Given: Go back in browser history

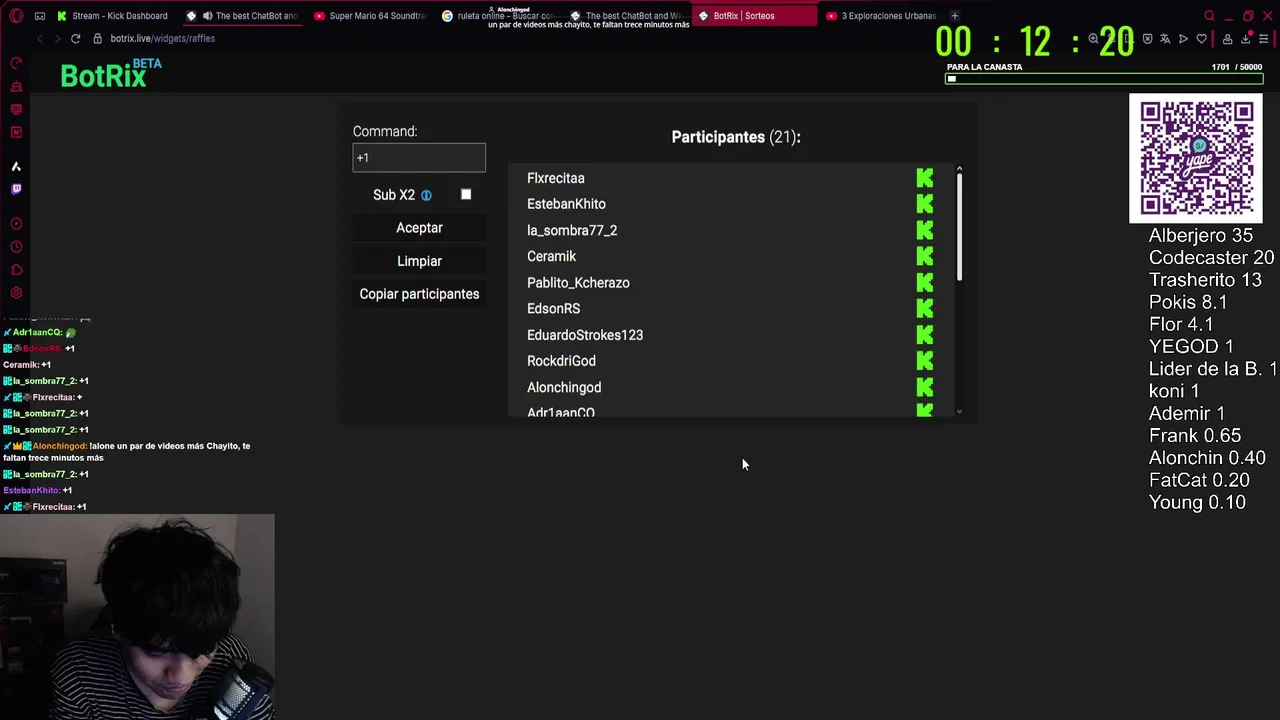Looking at the screenshot, I should click(40, 38).
